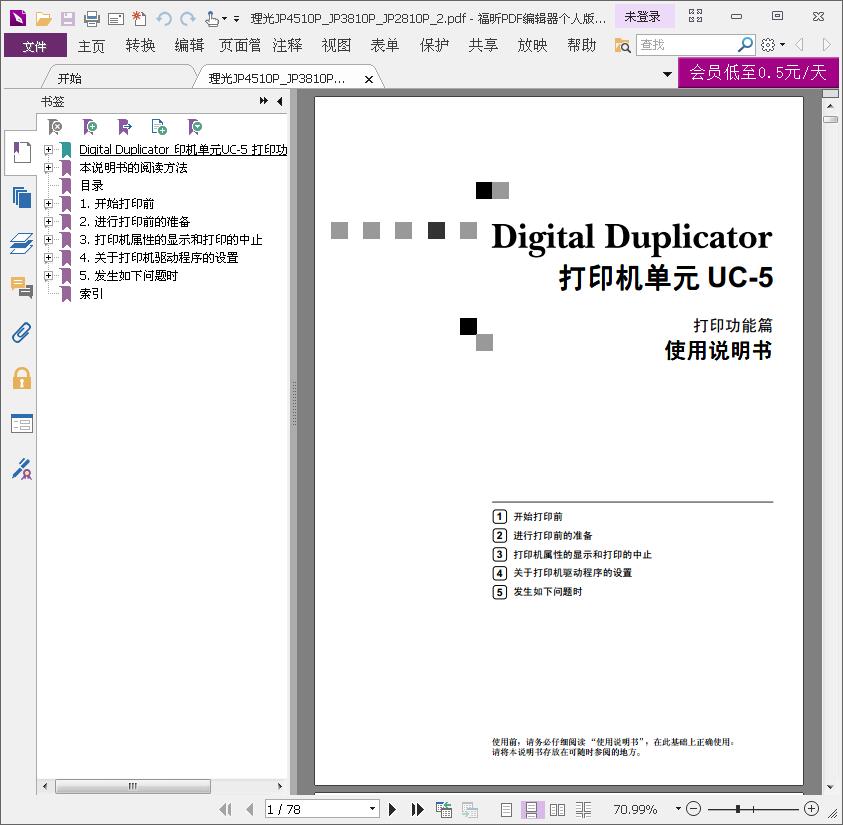Open the 保护 ribbon tab
The image size is (843, 825).
(434, 45)
